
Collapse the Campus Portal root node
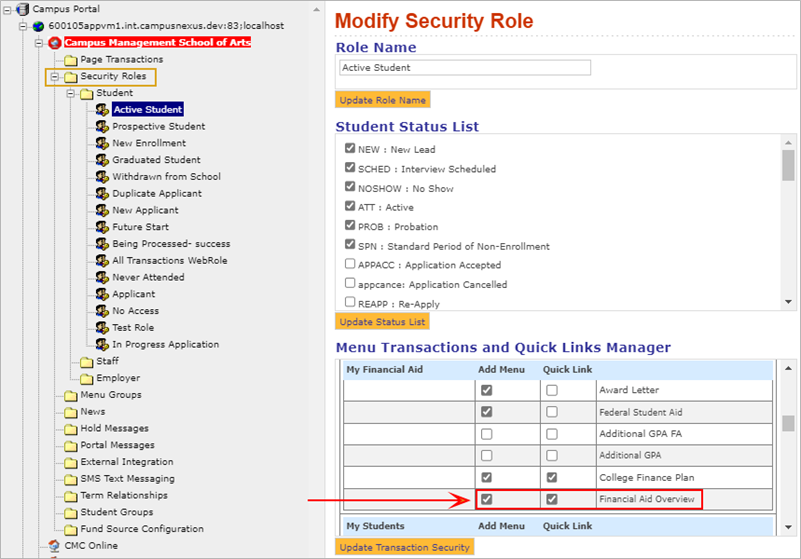click(7, 9)
